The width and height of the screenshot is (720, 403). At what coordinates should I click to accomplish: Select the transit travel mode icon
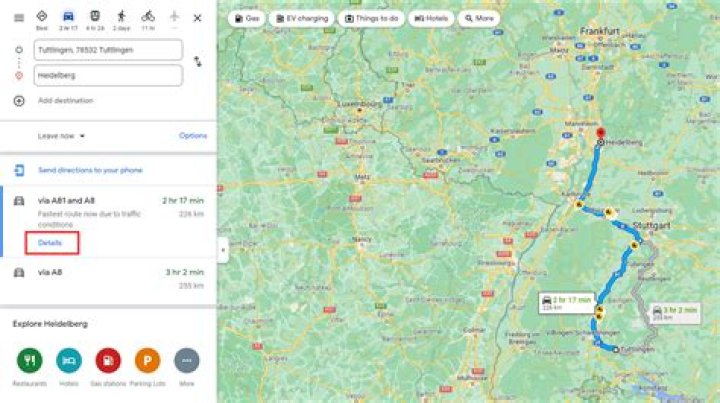(x=95, y=17)
